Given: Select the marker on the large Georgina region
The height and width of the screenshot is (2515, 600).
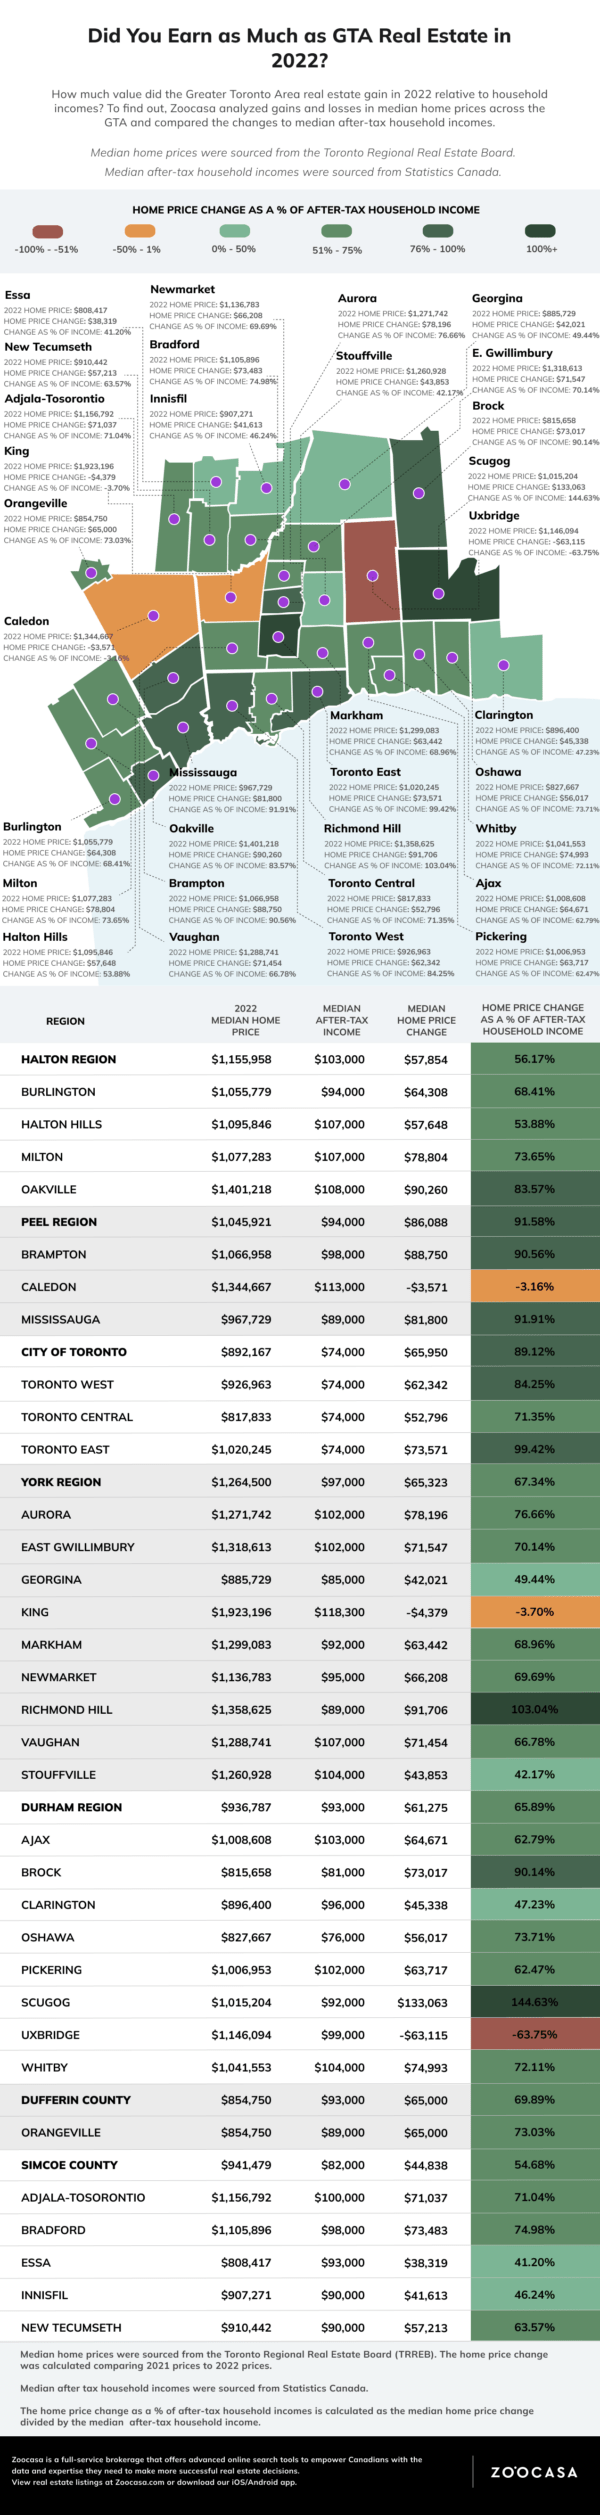Looking at the screenshot, I should point(345,484).
